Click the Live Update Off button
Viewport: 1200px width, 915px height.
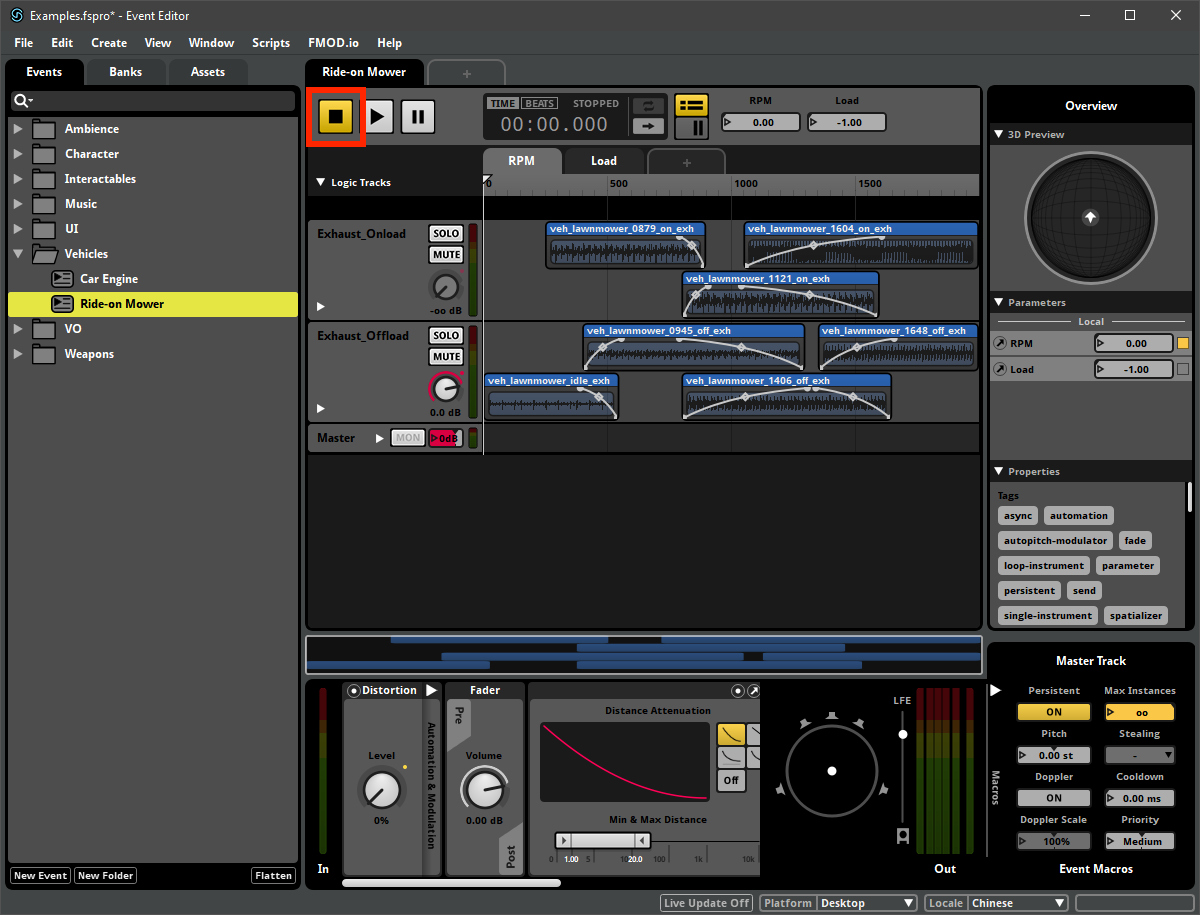[706, 902]
